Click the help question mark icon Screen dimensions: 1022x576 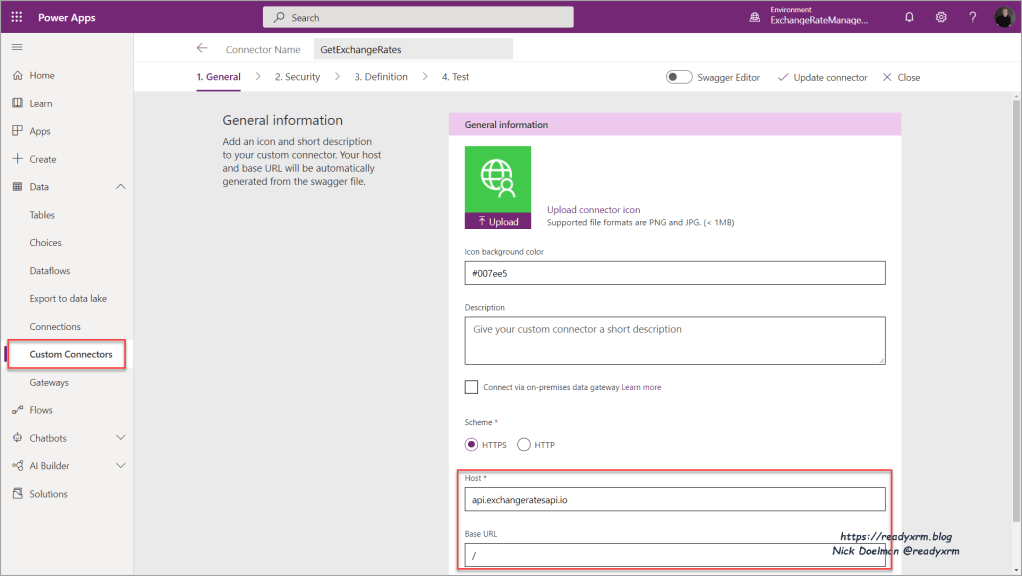point(972,17)
